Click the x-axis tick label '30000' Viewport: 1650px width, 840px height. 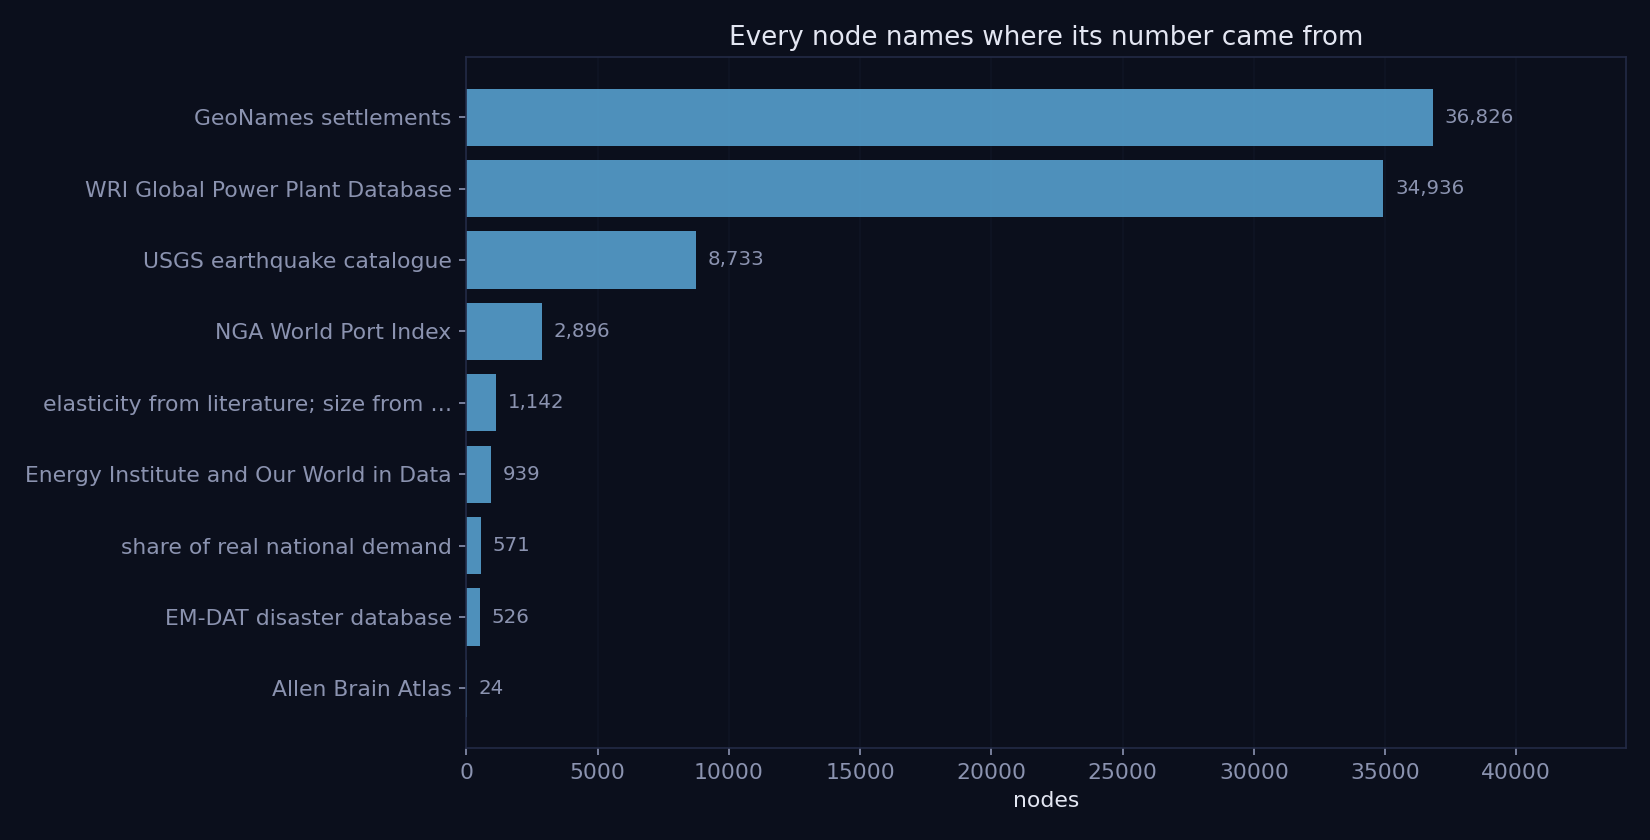click(1253, 772)
